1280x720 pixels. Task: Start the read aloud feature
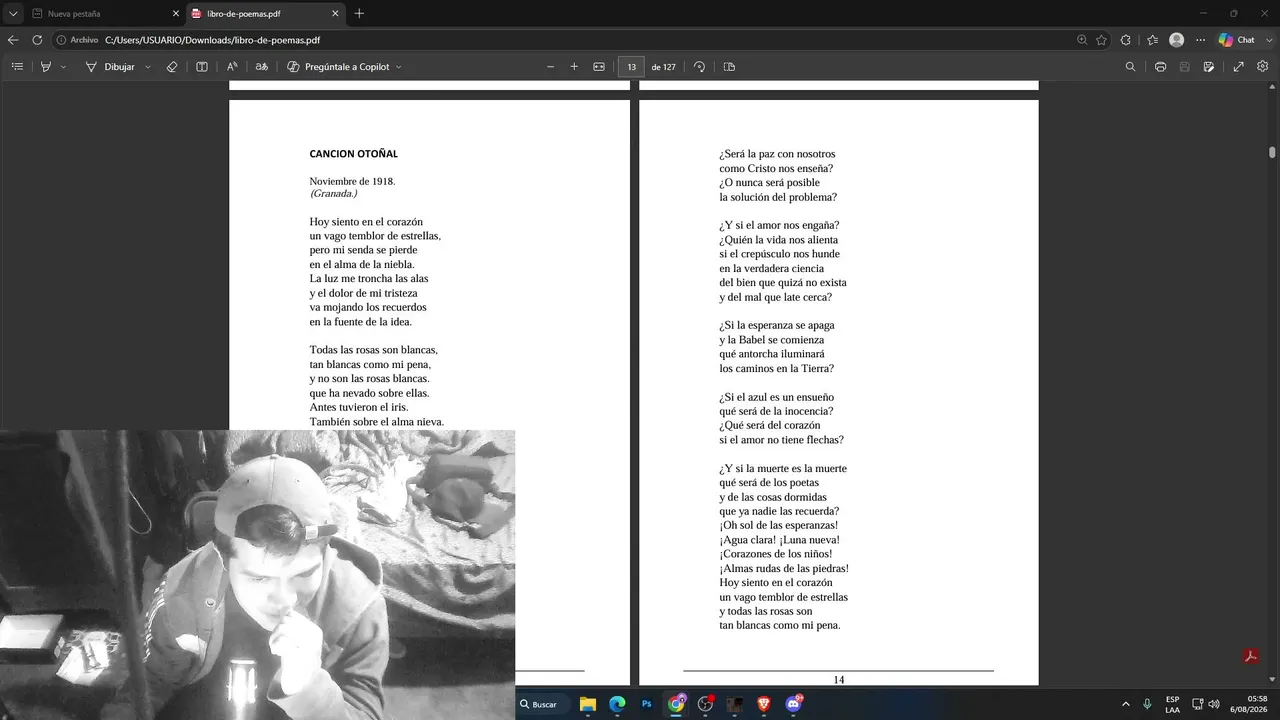click(232, 67)
